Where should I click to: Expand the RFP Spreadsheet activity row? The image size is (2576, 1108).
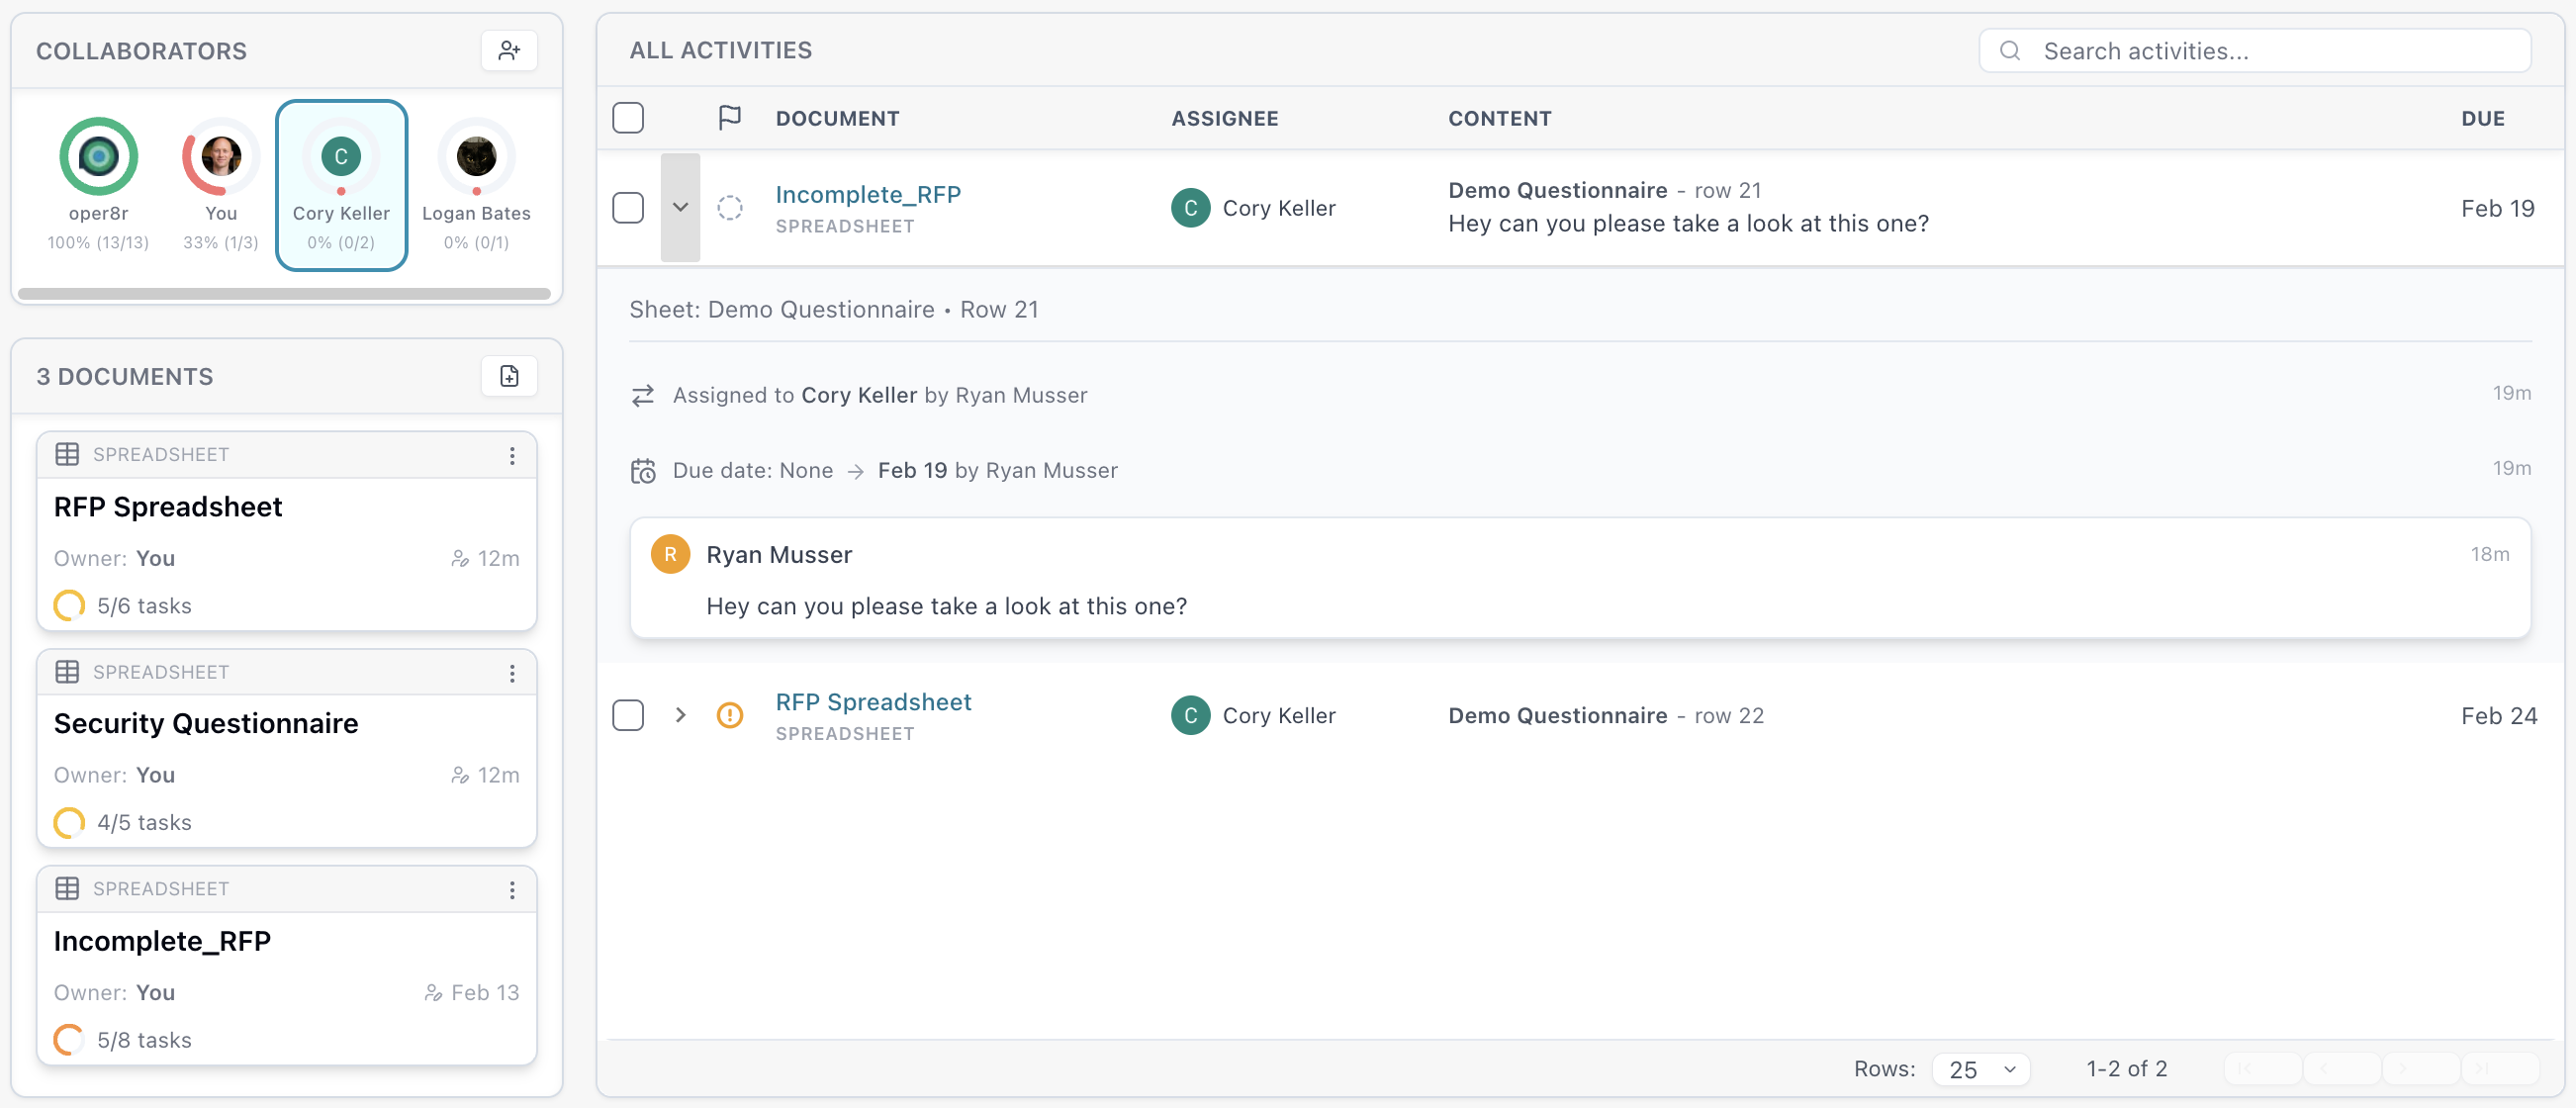681,715
